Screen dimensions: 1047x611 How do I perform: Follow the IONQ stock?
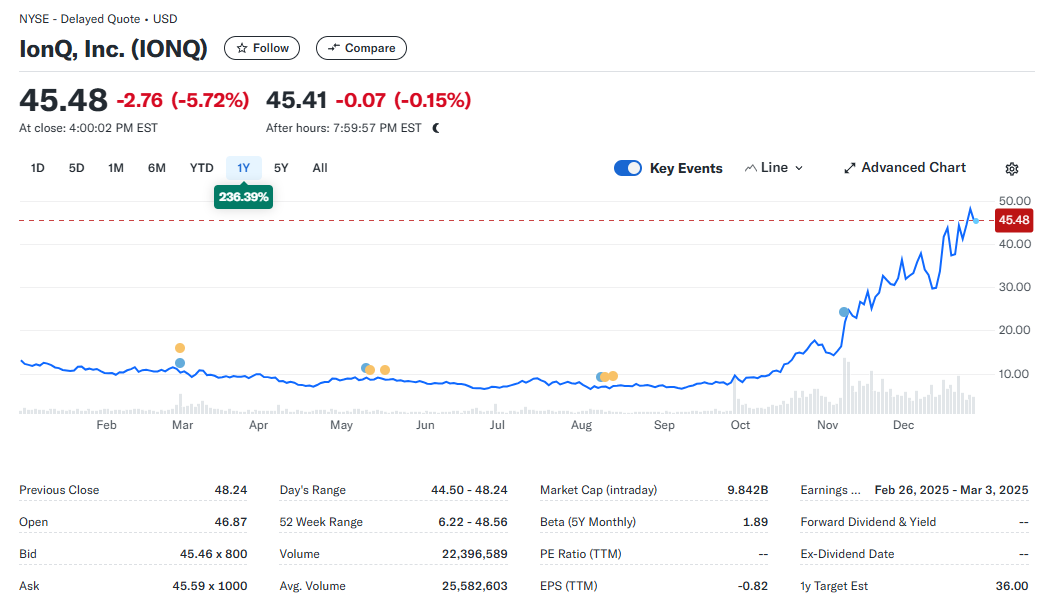click(262, 48)
